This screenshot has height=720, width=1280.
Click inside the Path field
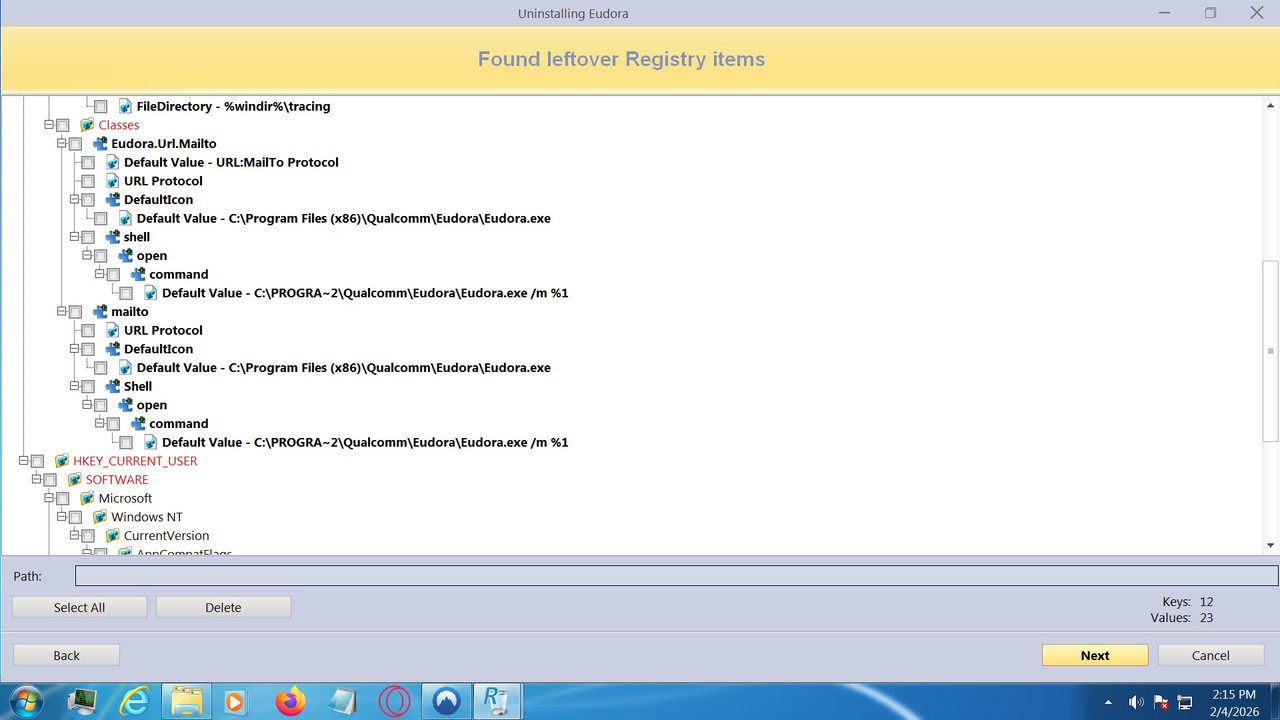[677, 576]
